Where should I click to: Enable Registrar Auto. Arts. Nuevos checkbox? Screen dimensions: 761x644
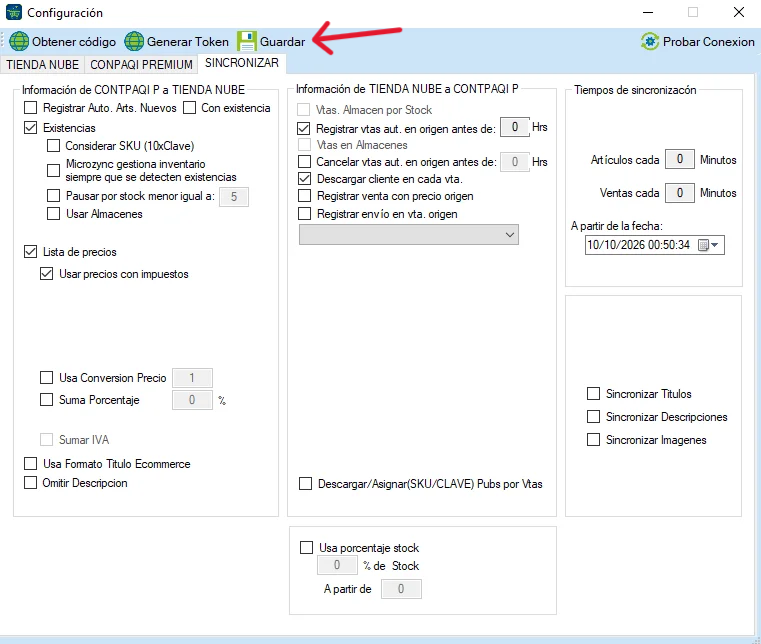point(31,107)
